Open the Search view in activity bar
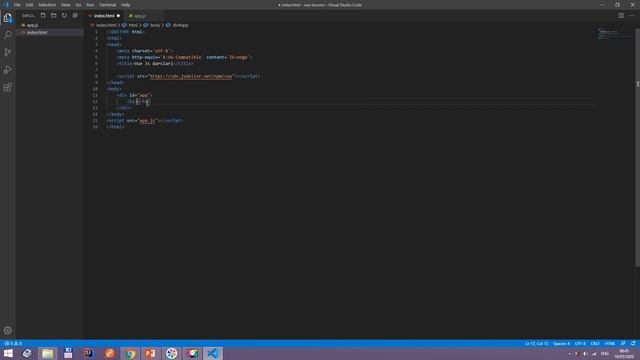The width and height of the screenshot is (640, 360). [8, 35]
